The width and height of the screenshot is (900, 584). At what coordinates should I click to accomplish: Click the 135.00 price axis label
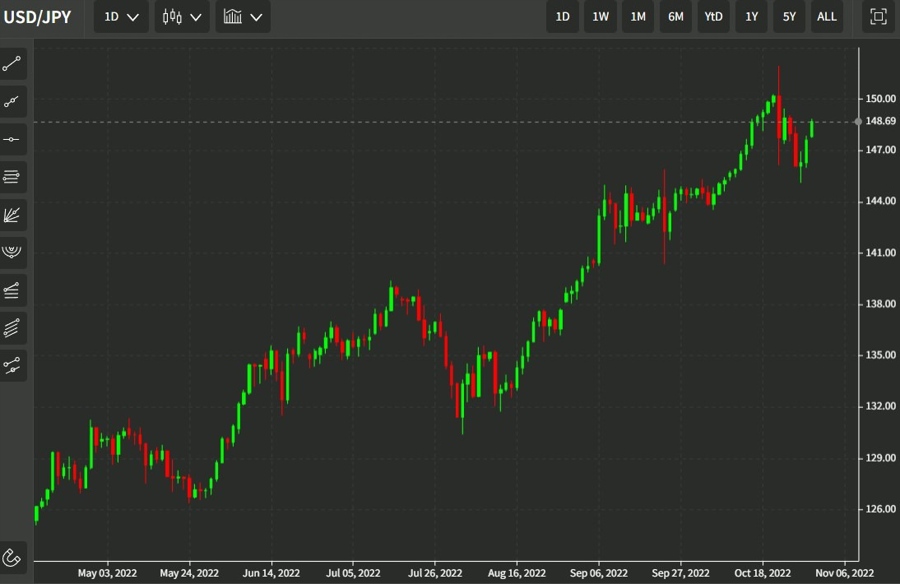[x=880, y=355]
